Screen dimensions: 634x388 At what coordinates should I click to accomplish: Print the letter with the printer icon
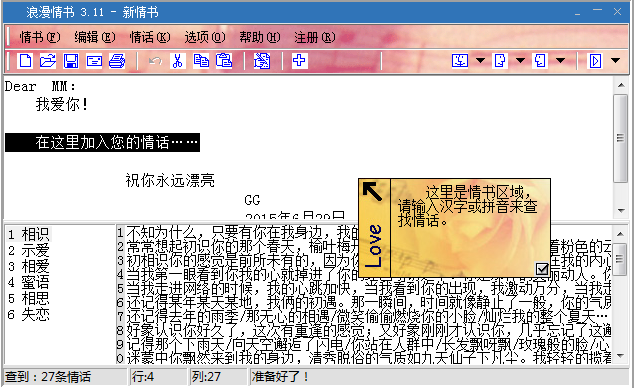point(117,61)
